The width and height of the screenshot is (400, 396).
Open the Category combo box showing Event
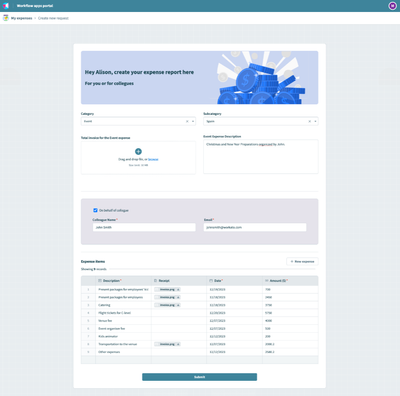click(138, 121)
